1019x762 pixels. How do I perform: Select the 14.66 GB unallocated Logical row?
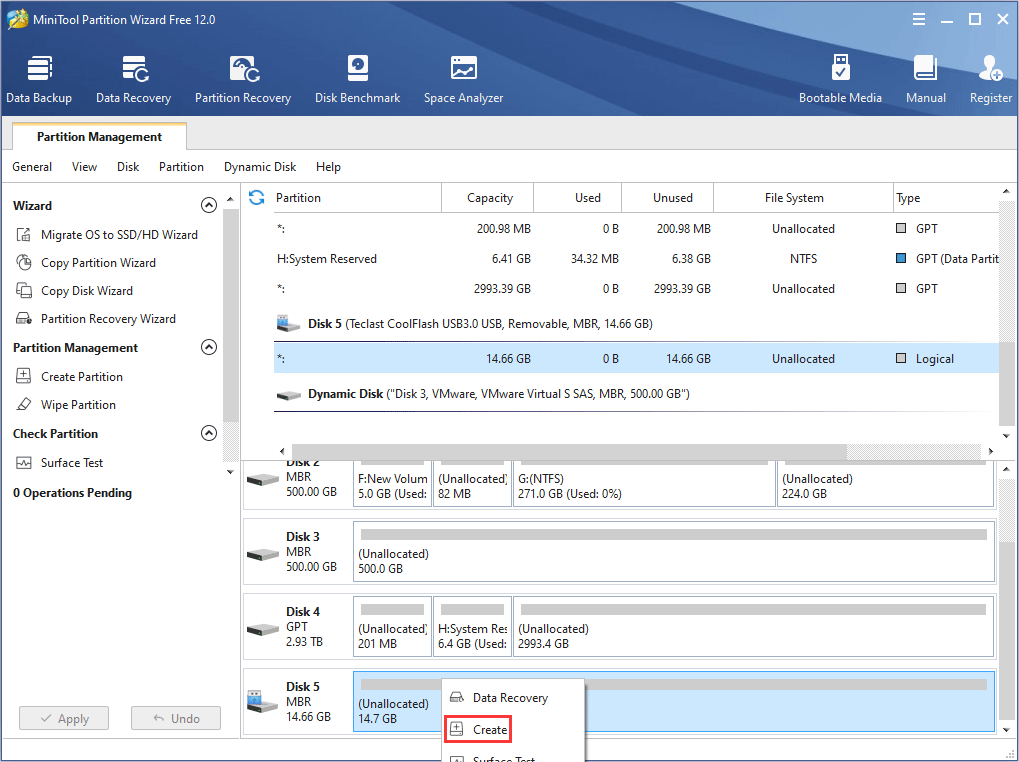[x=636, y=359]
